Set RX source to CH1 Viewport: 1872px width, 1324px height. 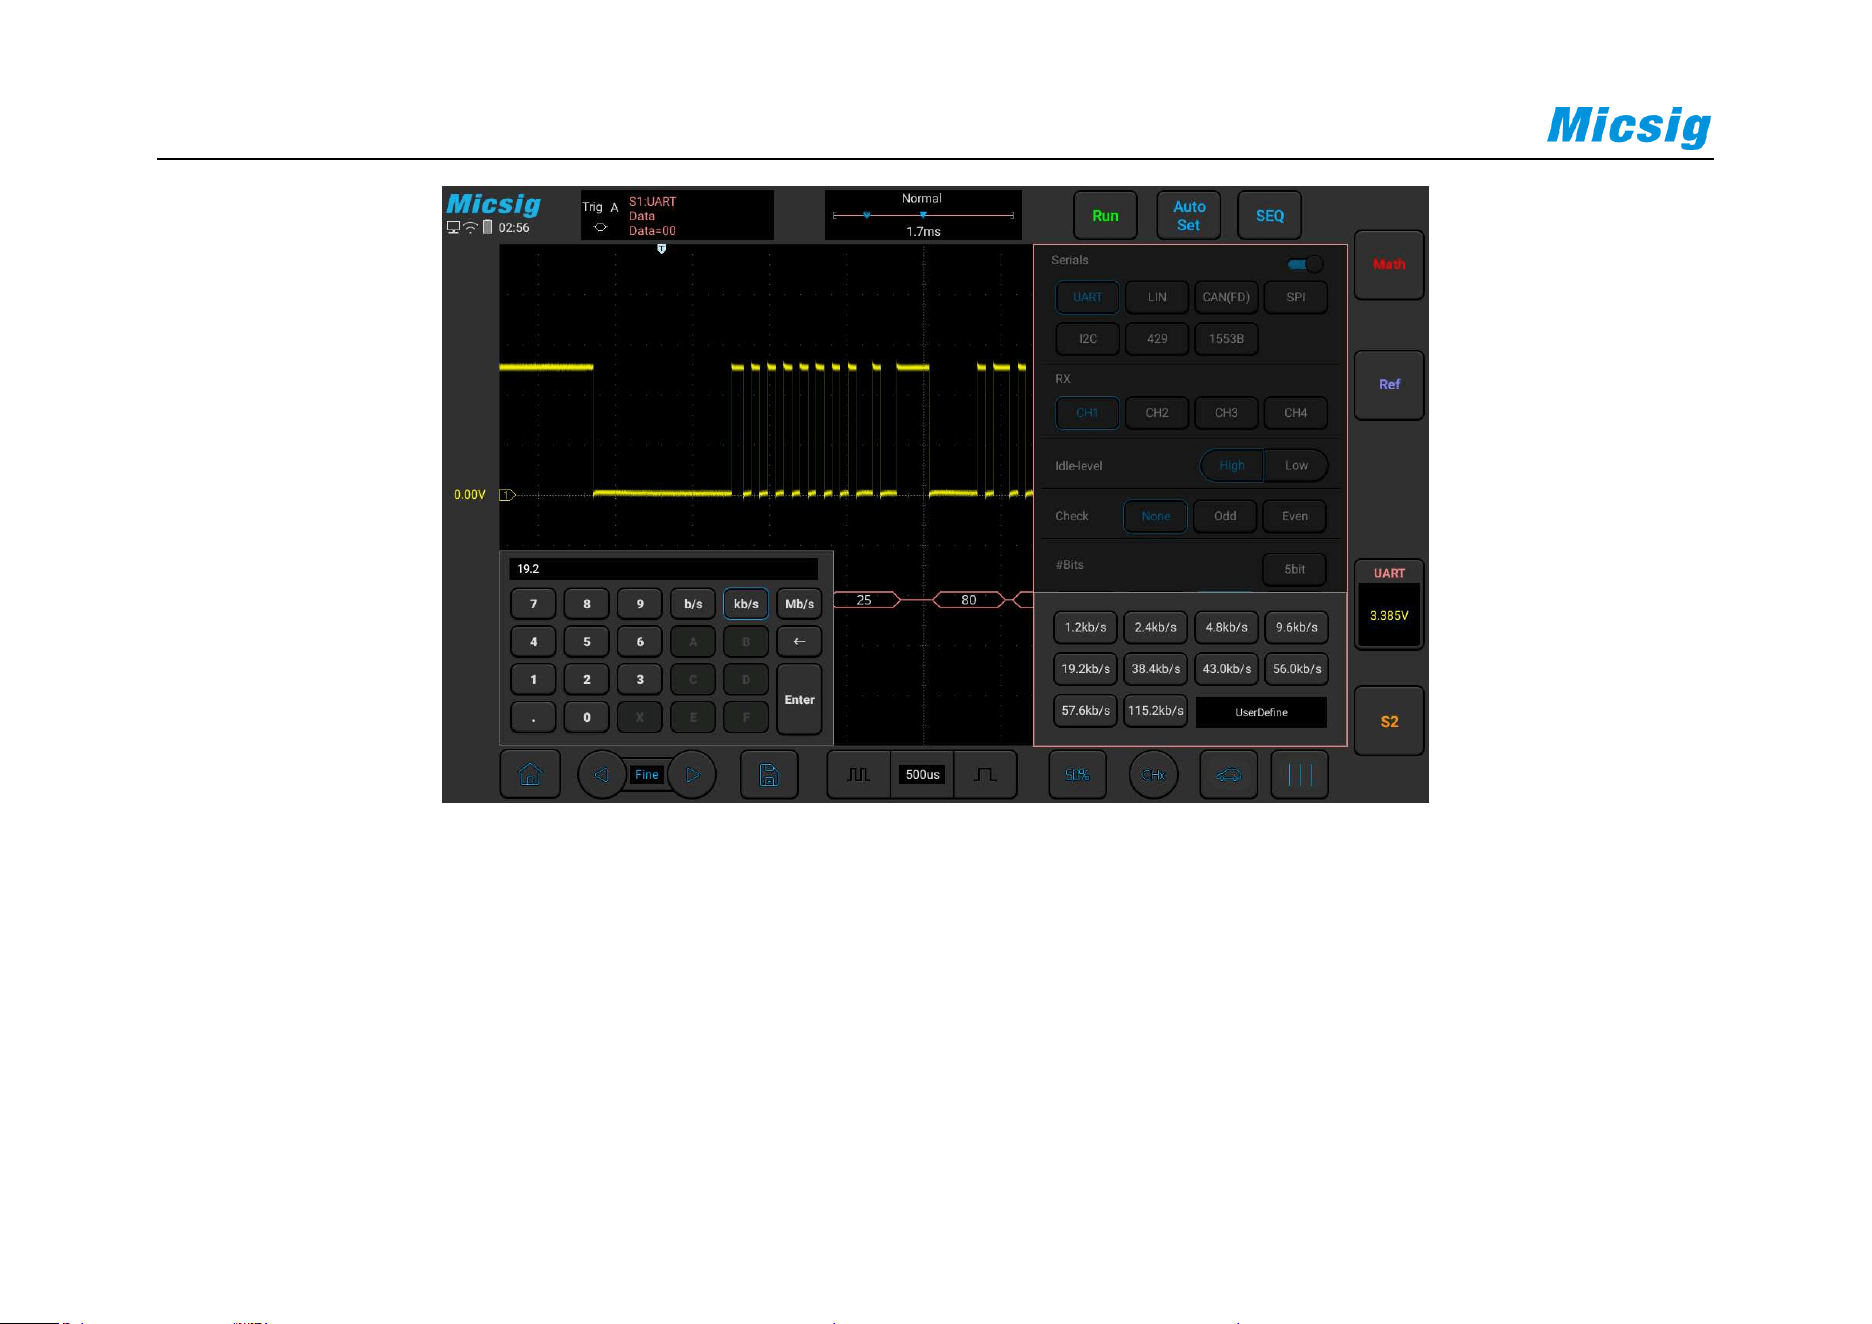click(x=1087, y=413)
